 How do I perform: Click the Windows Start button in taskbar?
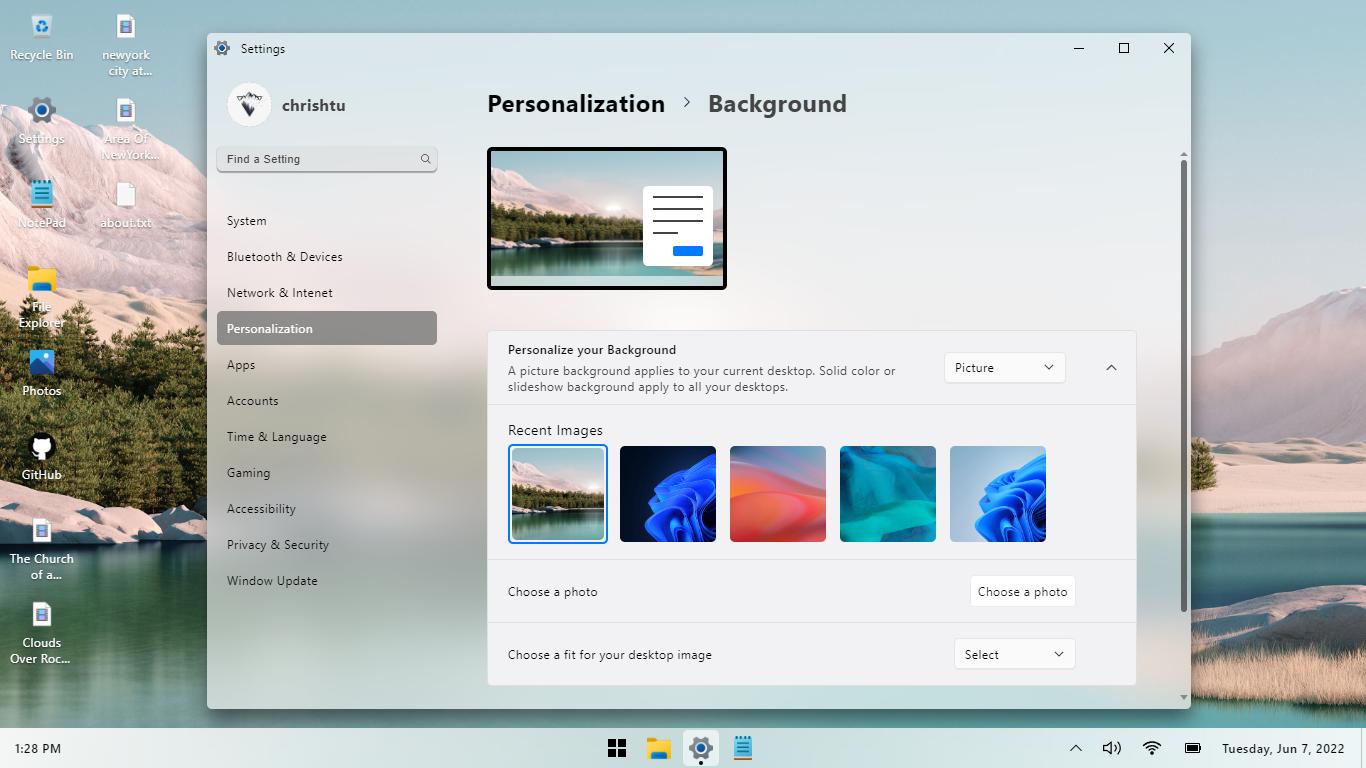point(617,748)
